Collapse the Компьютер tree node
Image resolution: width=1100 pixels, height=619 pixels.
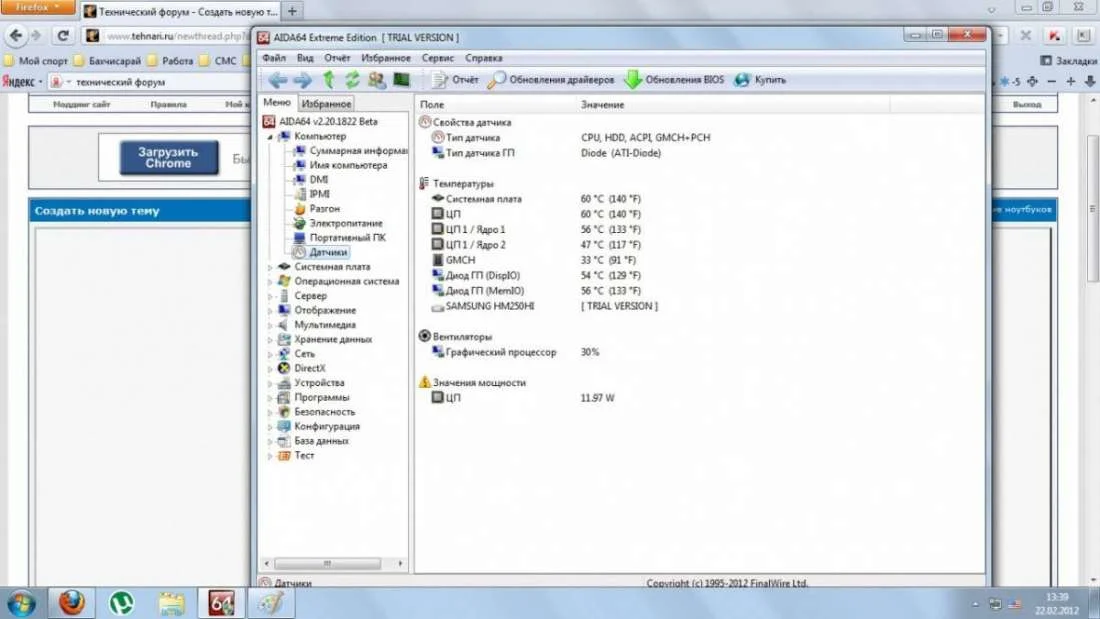coord(270,137)
